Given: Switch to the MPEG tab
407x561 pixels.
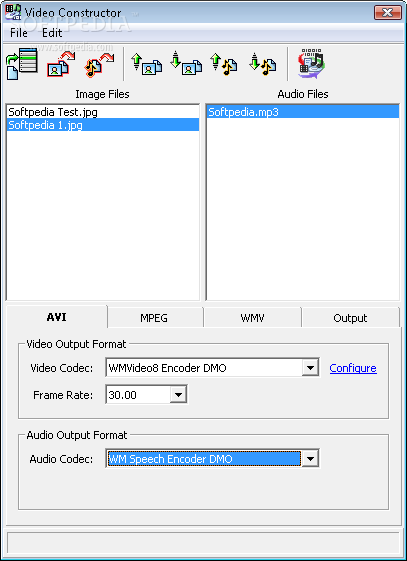Looking at the screenshot, I should [154, 318].
